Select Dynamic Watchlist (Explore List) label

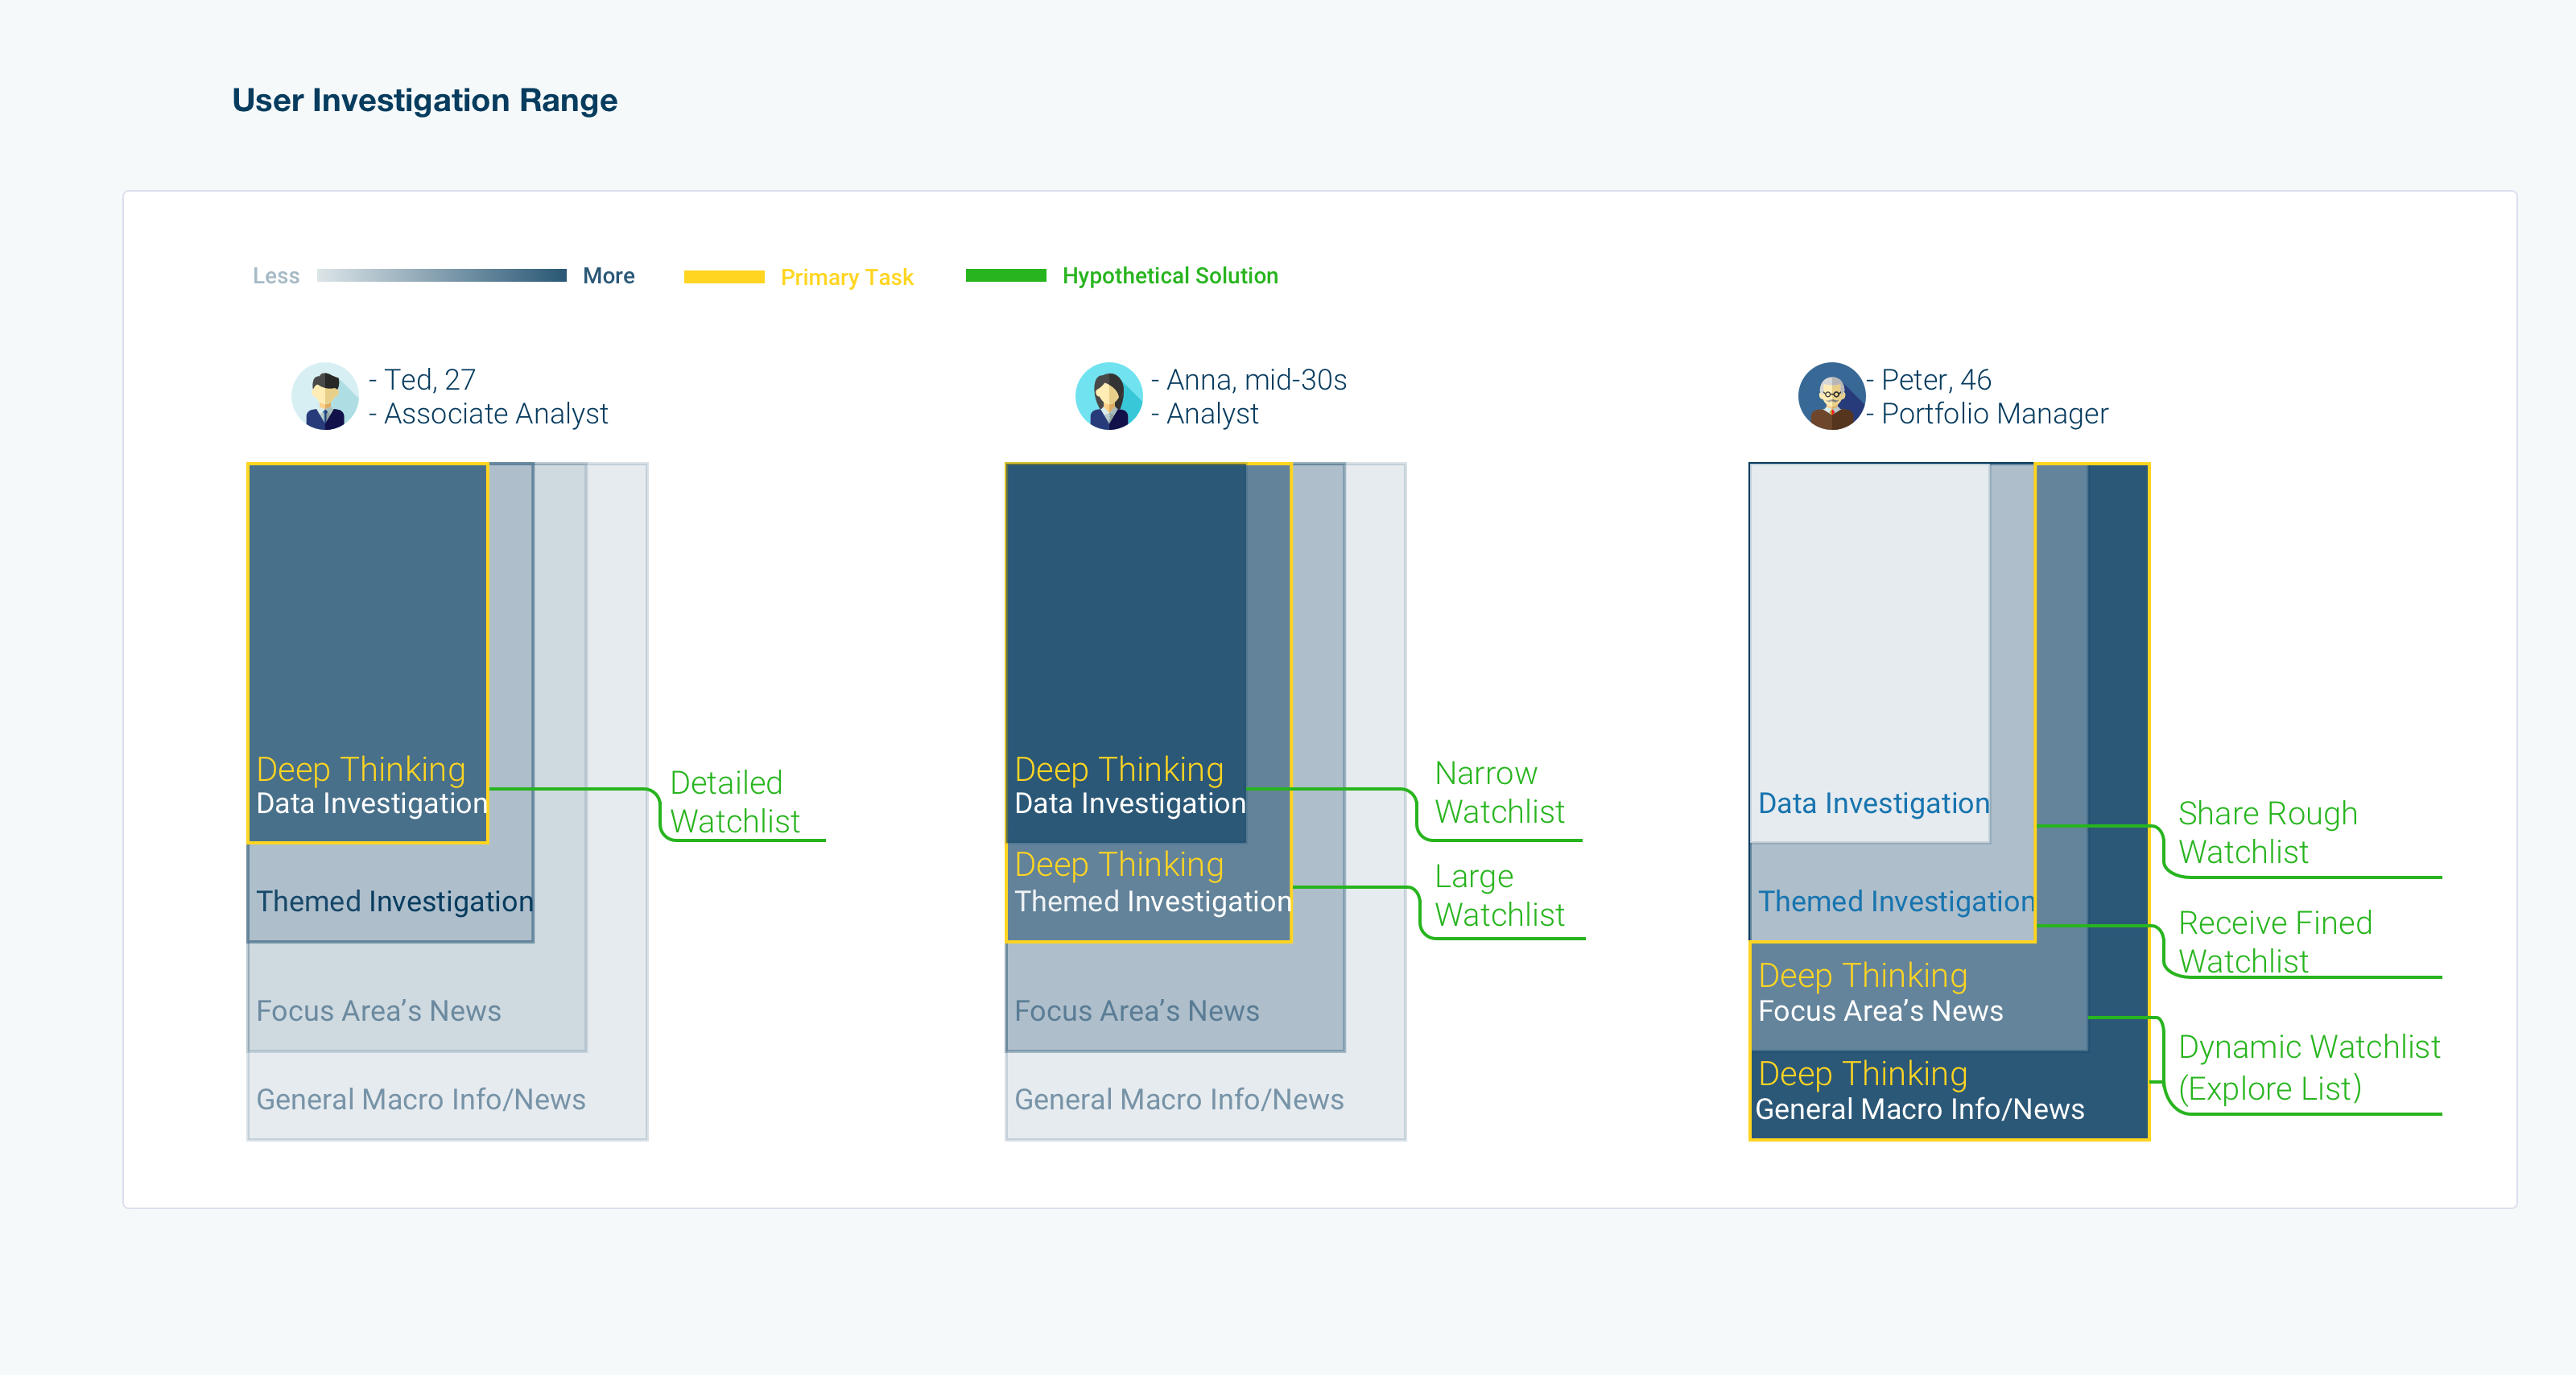tap(2308, 1067)
